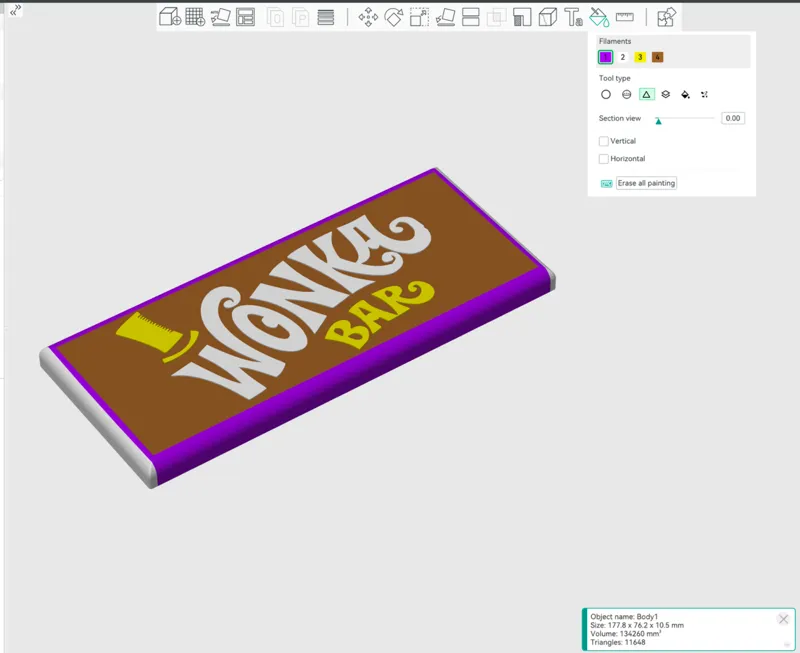
Task: Select white filament 2 swatch
Action: (x=622, y=57)
